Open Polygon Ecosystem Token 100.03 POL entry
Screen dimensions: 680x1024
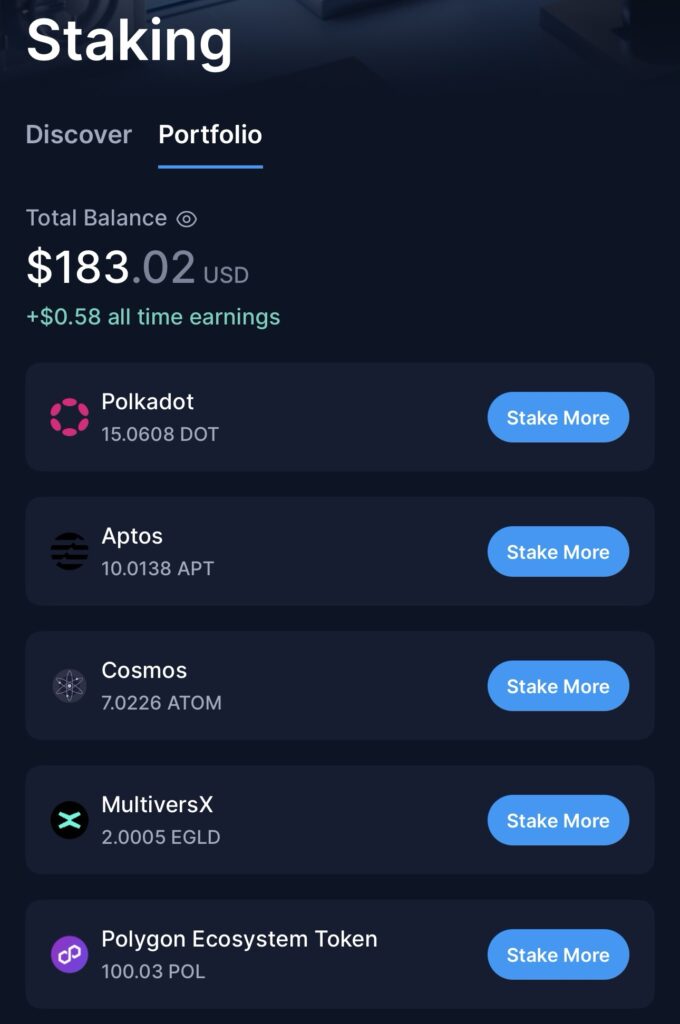pyautogui.click(x=340, y=954)
